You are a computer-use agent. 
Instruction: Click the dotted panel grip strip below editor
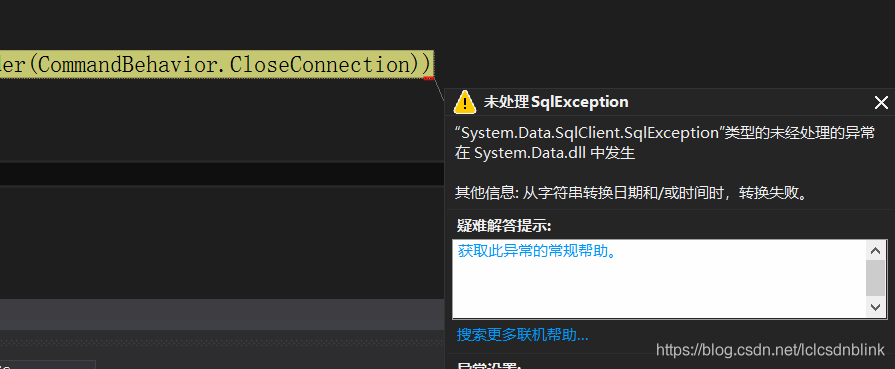[222, 343]
